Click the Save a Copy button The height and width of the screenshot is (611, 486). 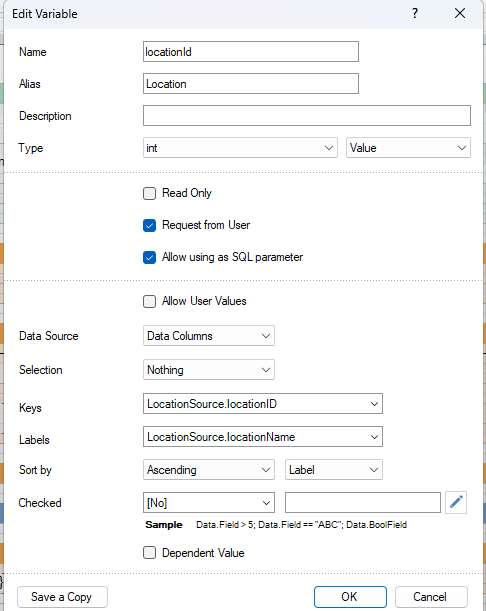coord(62,597)
